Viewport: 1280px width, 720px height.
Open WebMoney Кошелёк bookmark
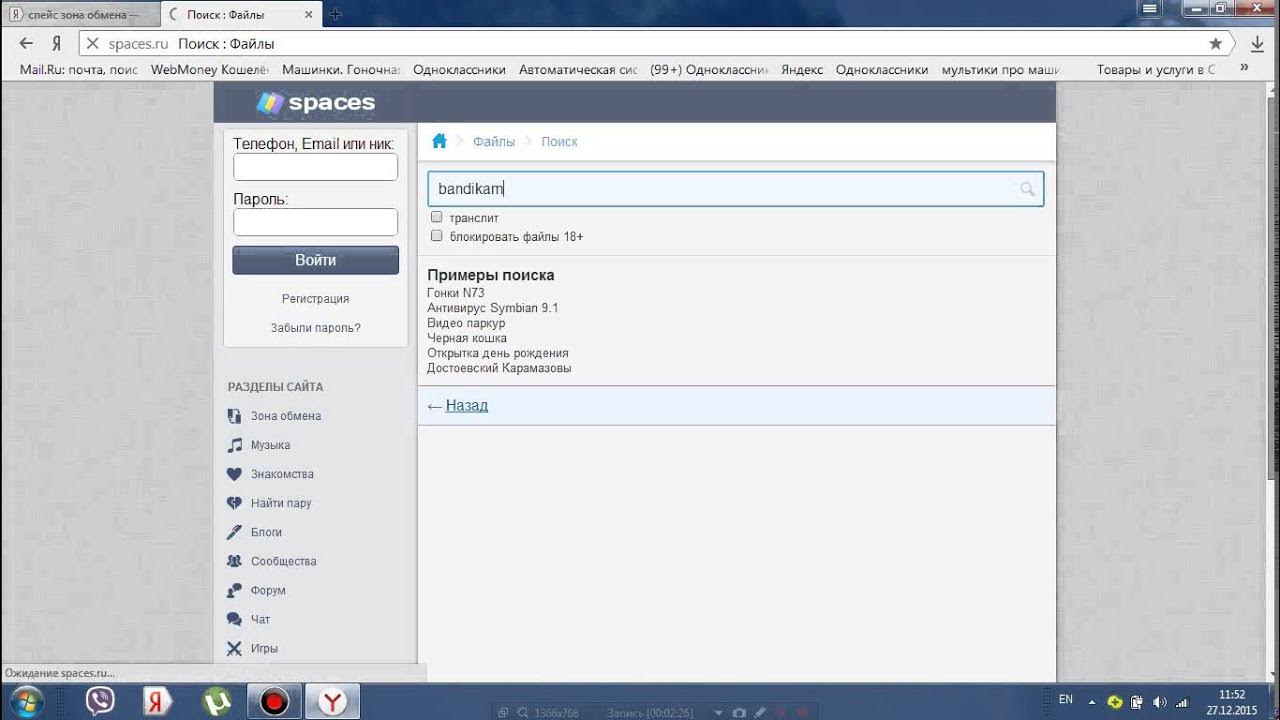210,69
